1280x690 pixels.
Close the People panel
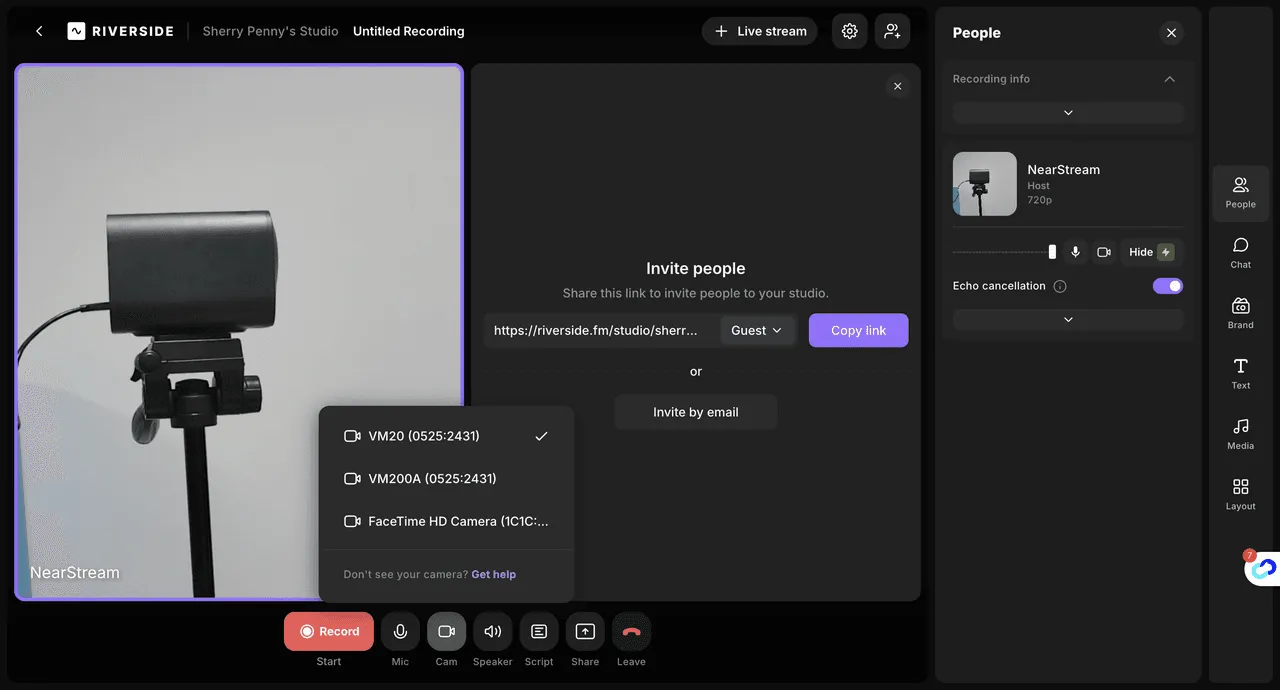[x=1171, y=33]
